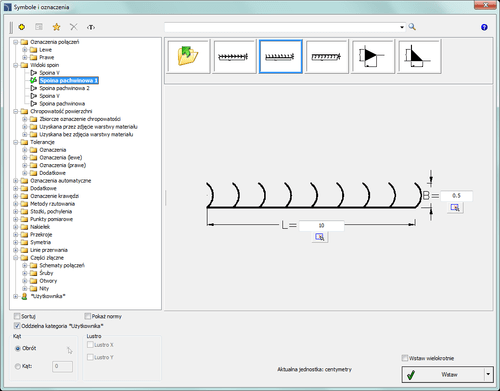Image resolution: width=500 pixels, height=391 pixels.
Task: Collapse the Widoki spoin node
Action: point(15,65)
